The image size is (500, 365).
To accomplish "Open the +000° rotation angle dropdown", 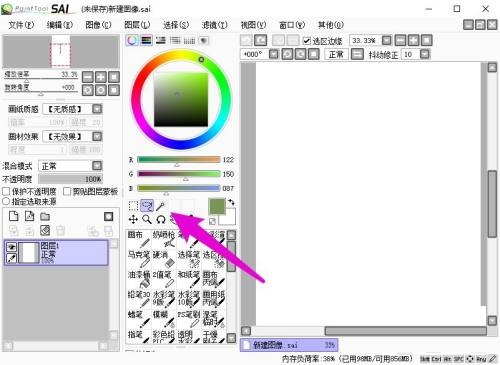I will (x=274, y=54).
